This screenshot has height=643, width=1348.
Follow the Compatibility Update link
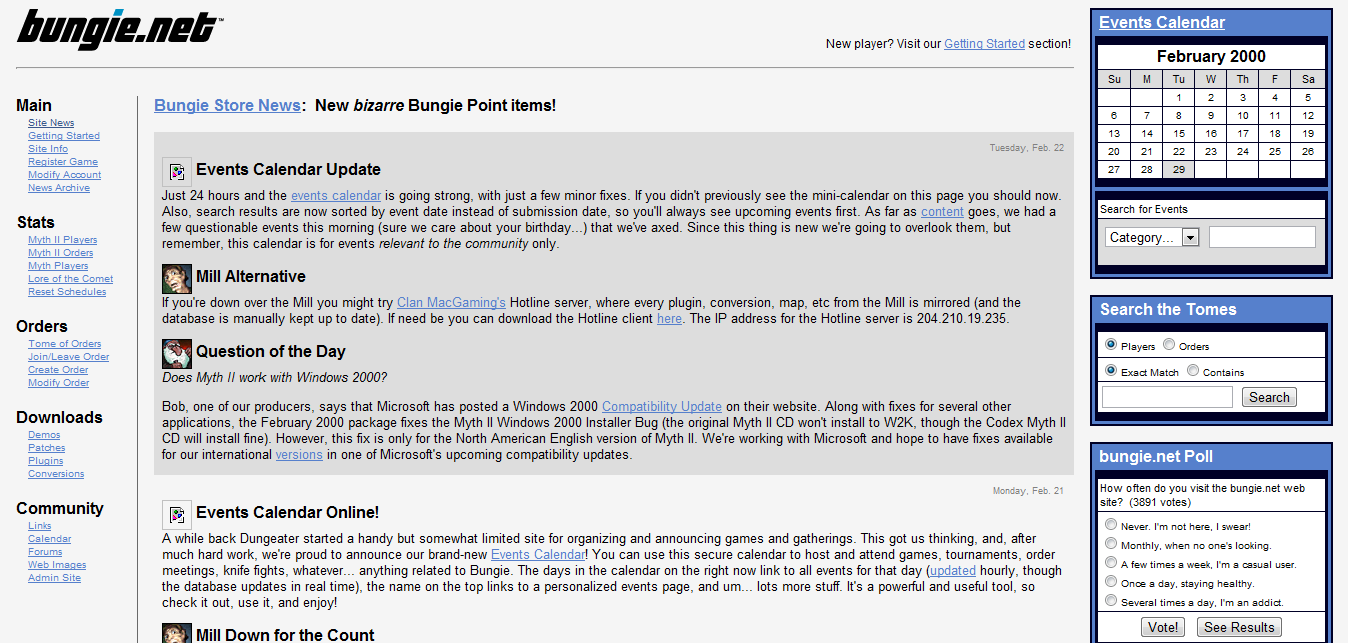pyautogui.click(x=662, y=407)
